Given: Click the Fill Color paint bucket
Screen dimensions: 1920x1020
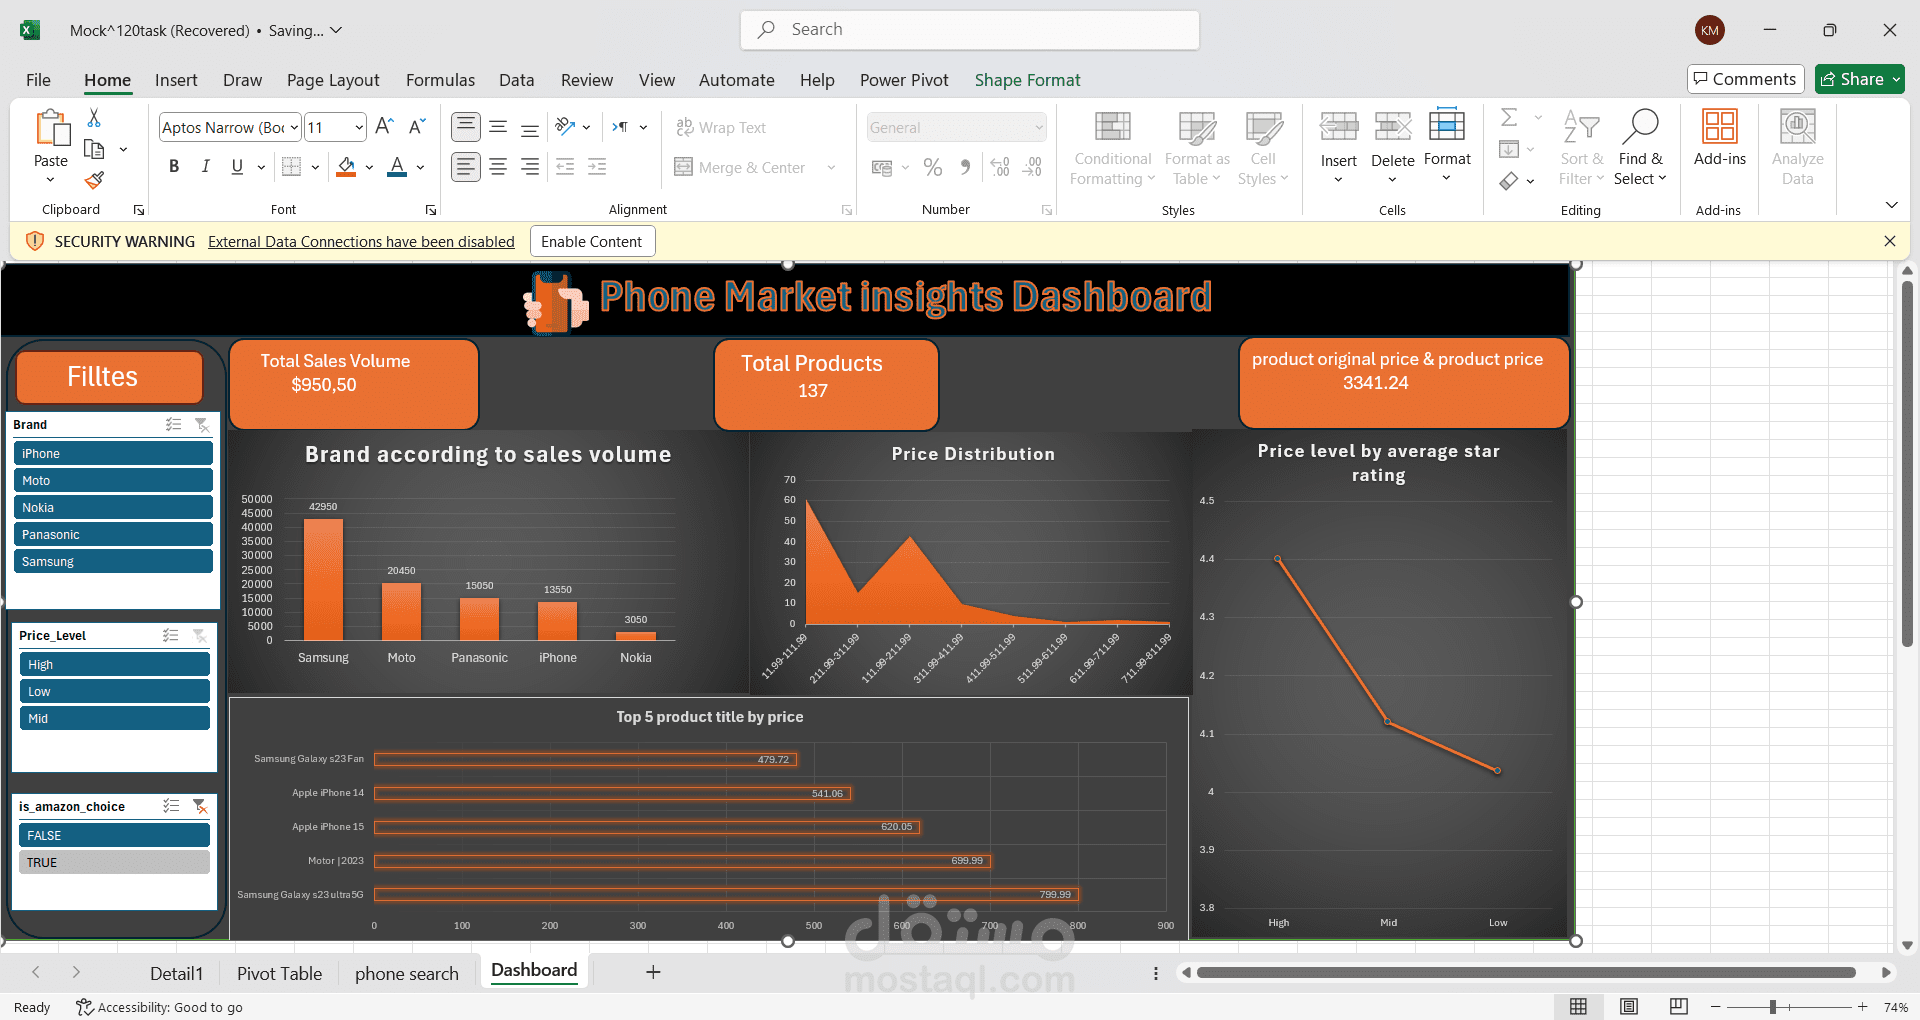Looking at the screenshot, I should [346, 167].
